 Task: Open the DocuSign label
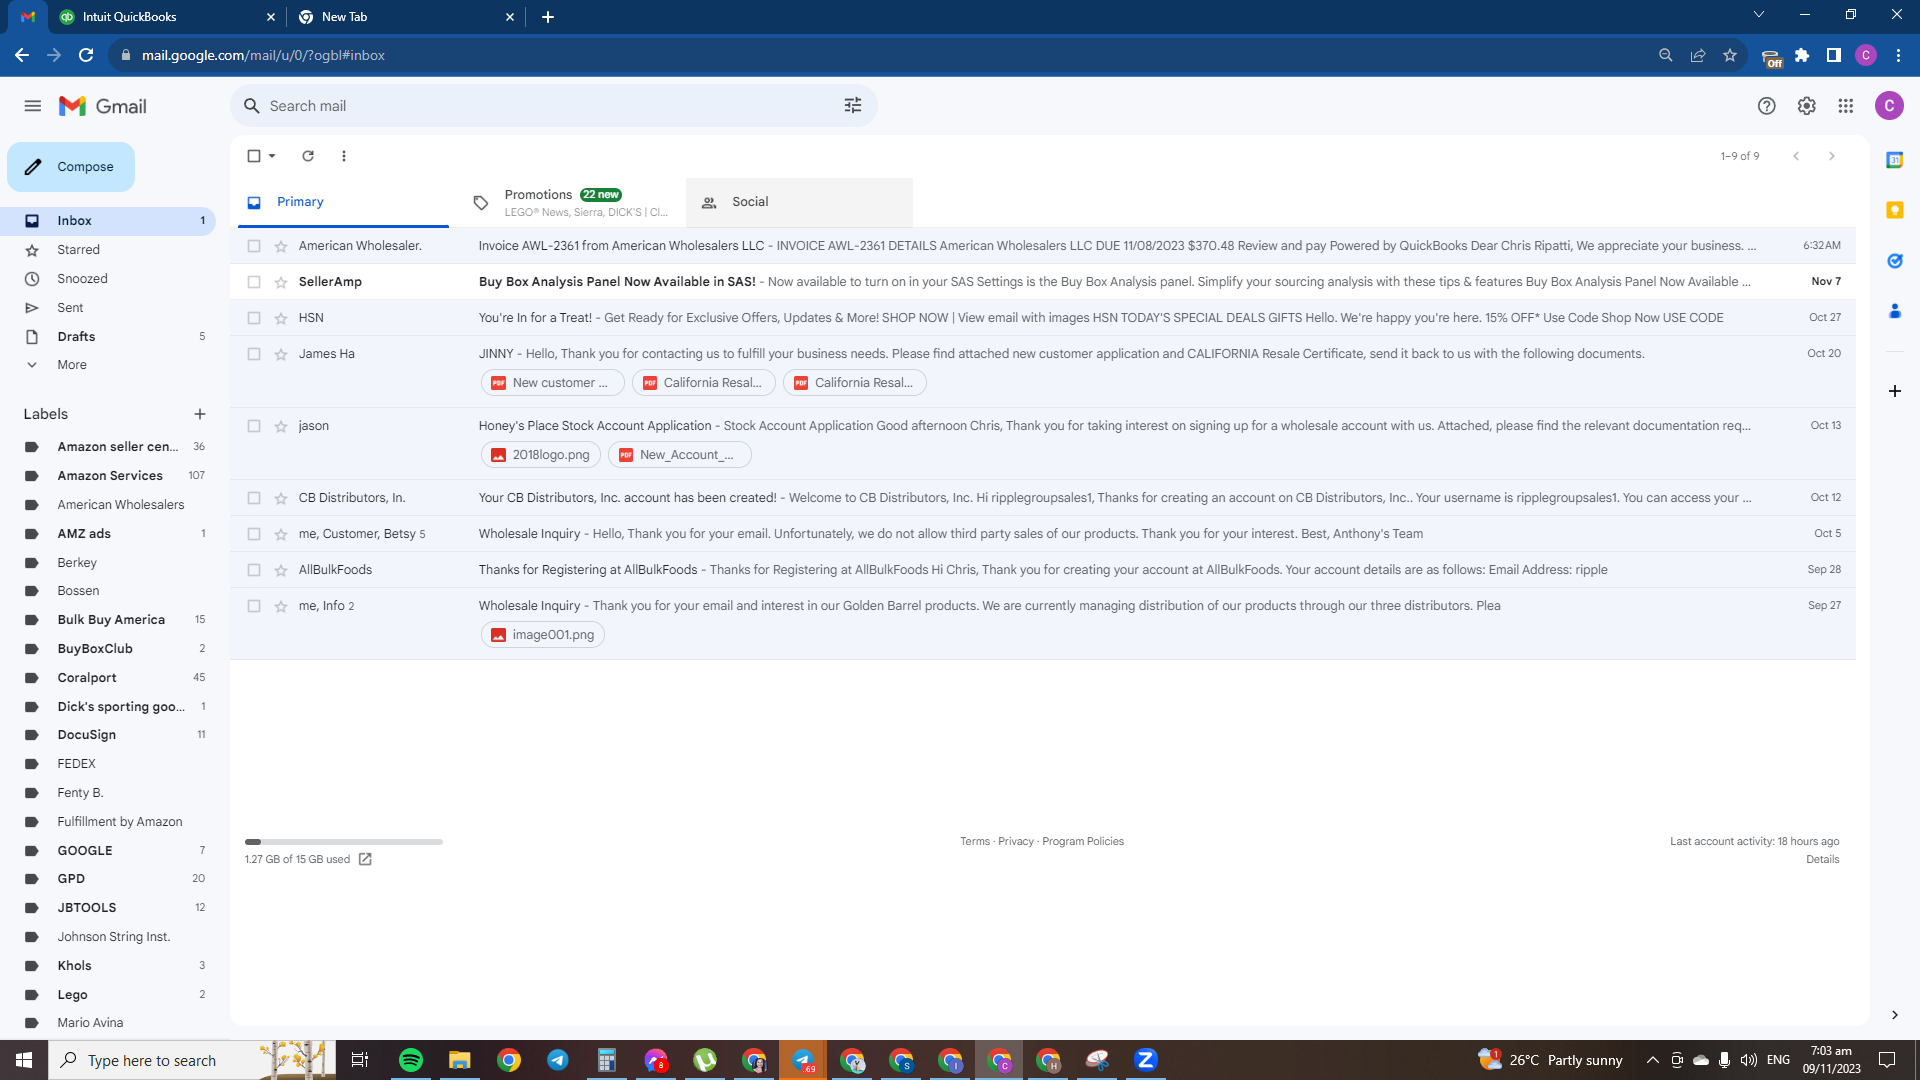pyautogui.click(x=87, y=735)
